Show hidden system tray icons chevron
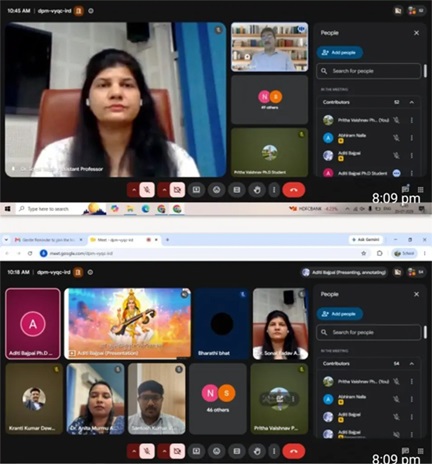Viewport: 432px width, 464px height. coord(347,209)
